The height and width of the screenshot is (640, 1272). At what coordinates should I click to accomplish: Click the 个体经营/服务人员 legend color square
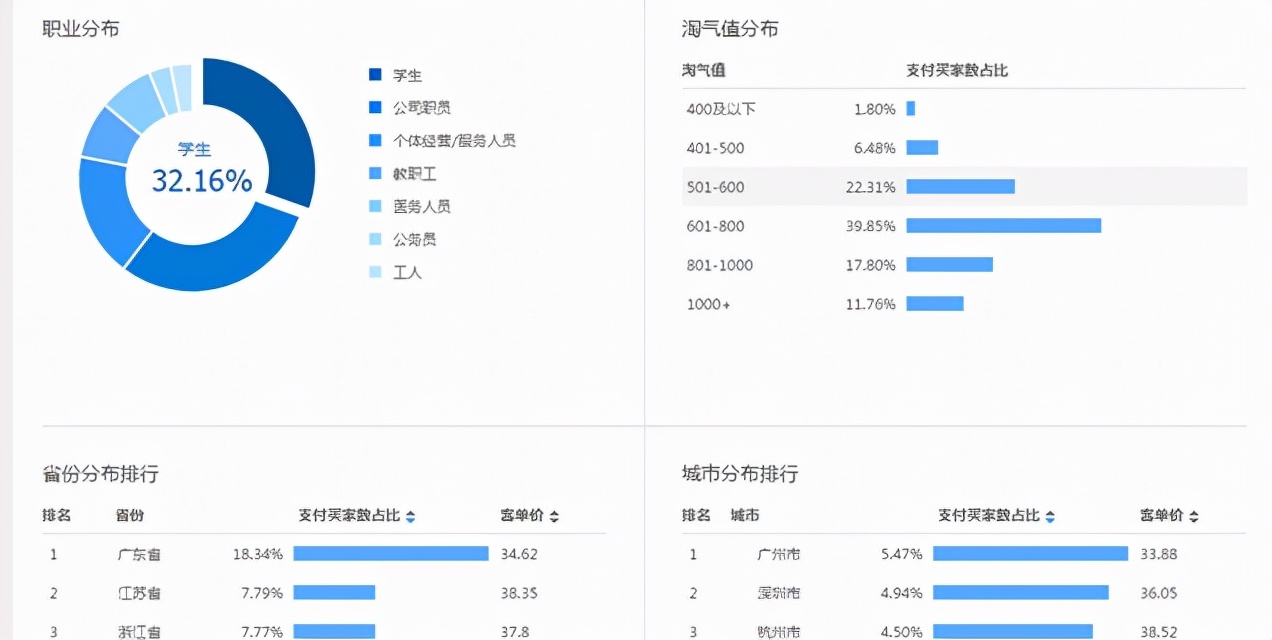tap(375, 141)
